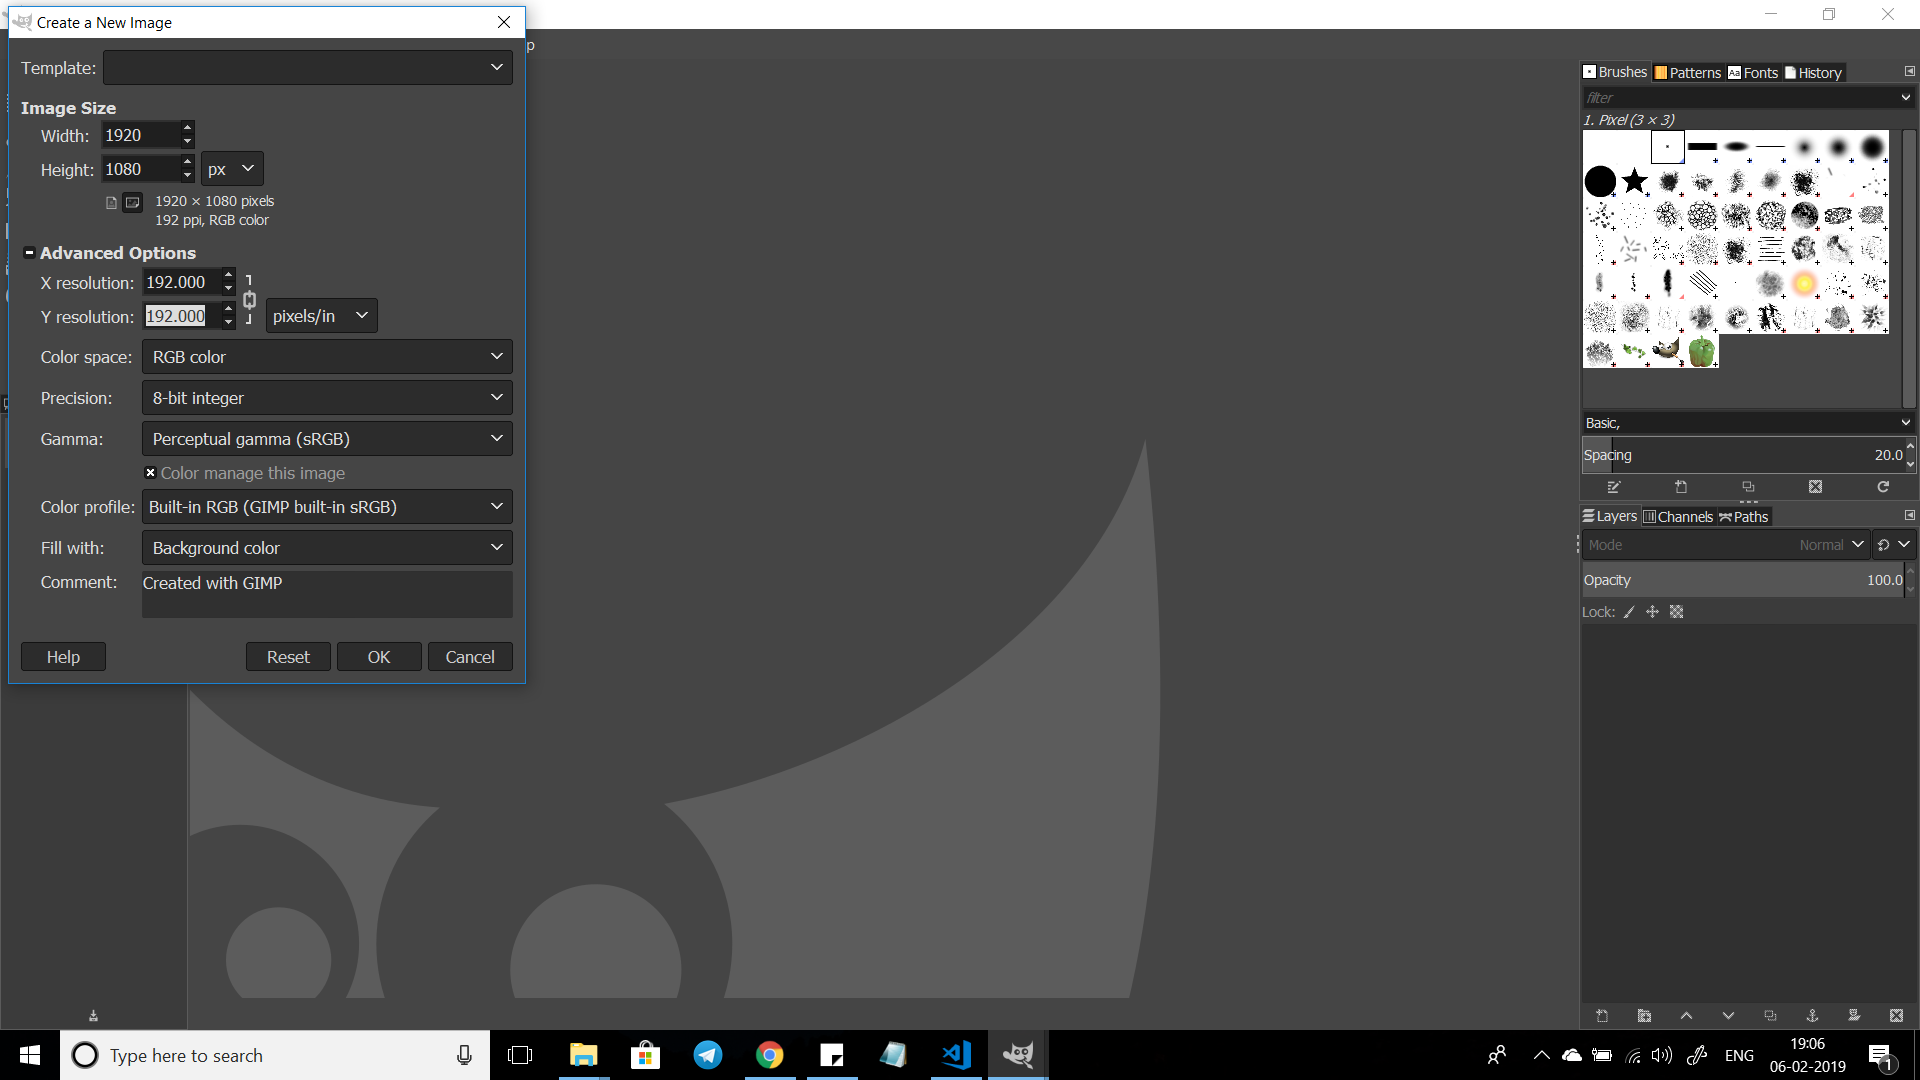The width and height of the screenshot is (1920, 1080).
Task: Select the green pepper brush
Action: (1701, 351)
